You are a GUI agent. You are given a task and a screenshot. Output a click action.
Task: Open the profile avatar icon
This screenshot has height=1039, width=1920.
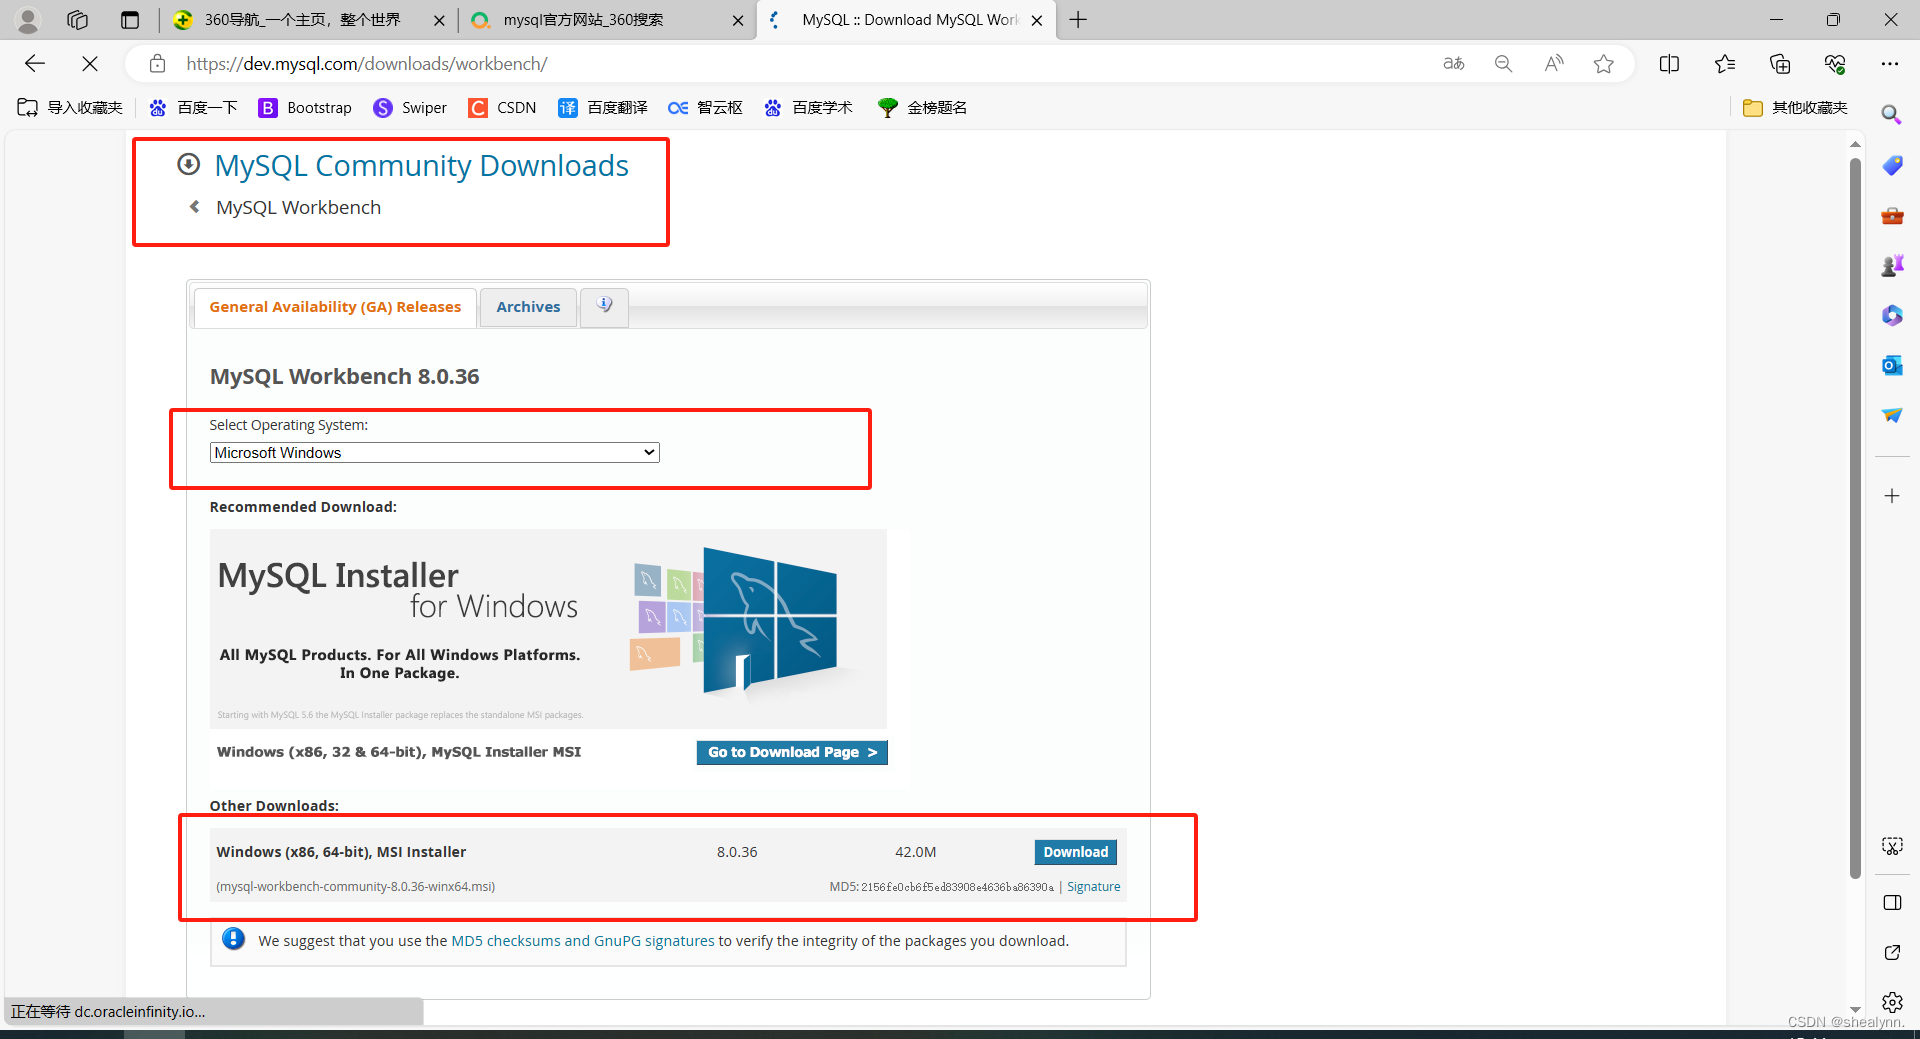point(28,20)
